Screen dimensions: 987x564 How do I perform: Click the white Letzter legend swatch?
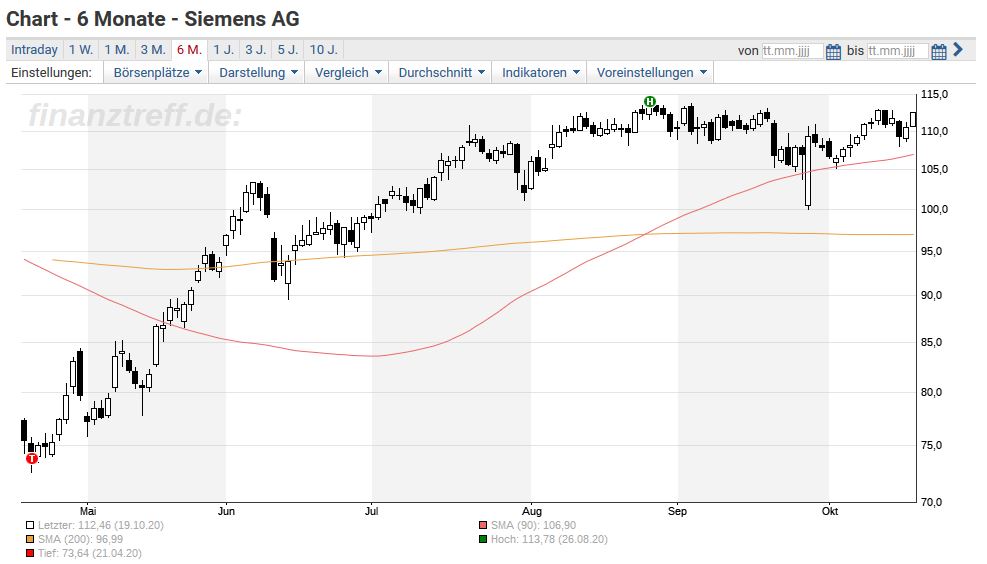(30, 525)
